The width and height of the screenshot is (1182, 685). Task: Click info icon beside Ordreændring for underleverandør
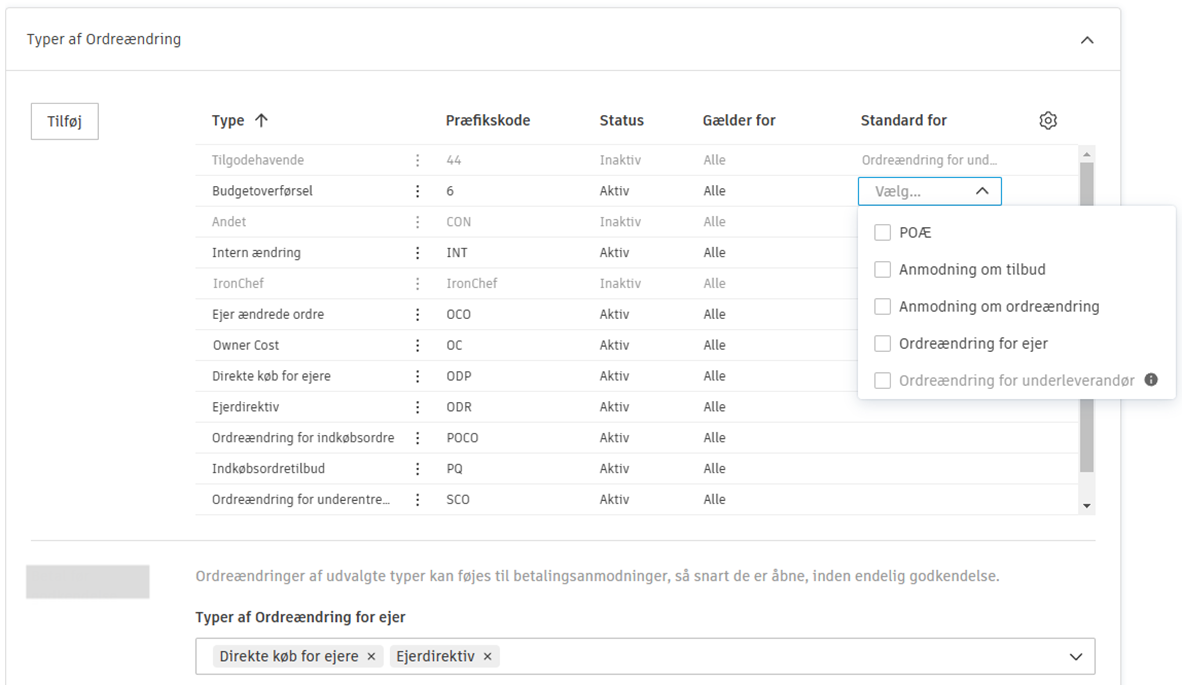click(1151, 380)
